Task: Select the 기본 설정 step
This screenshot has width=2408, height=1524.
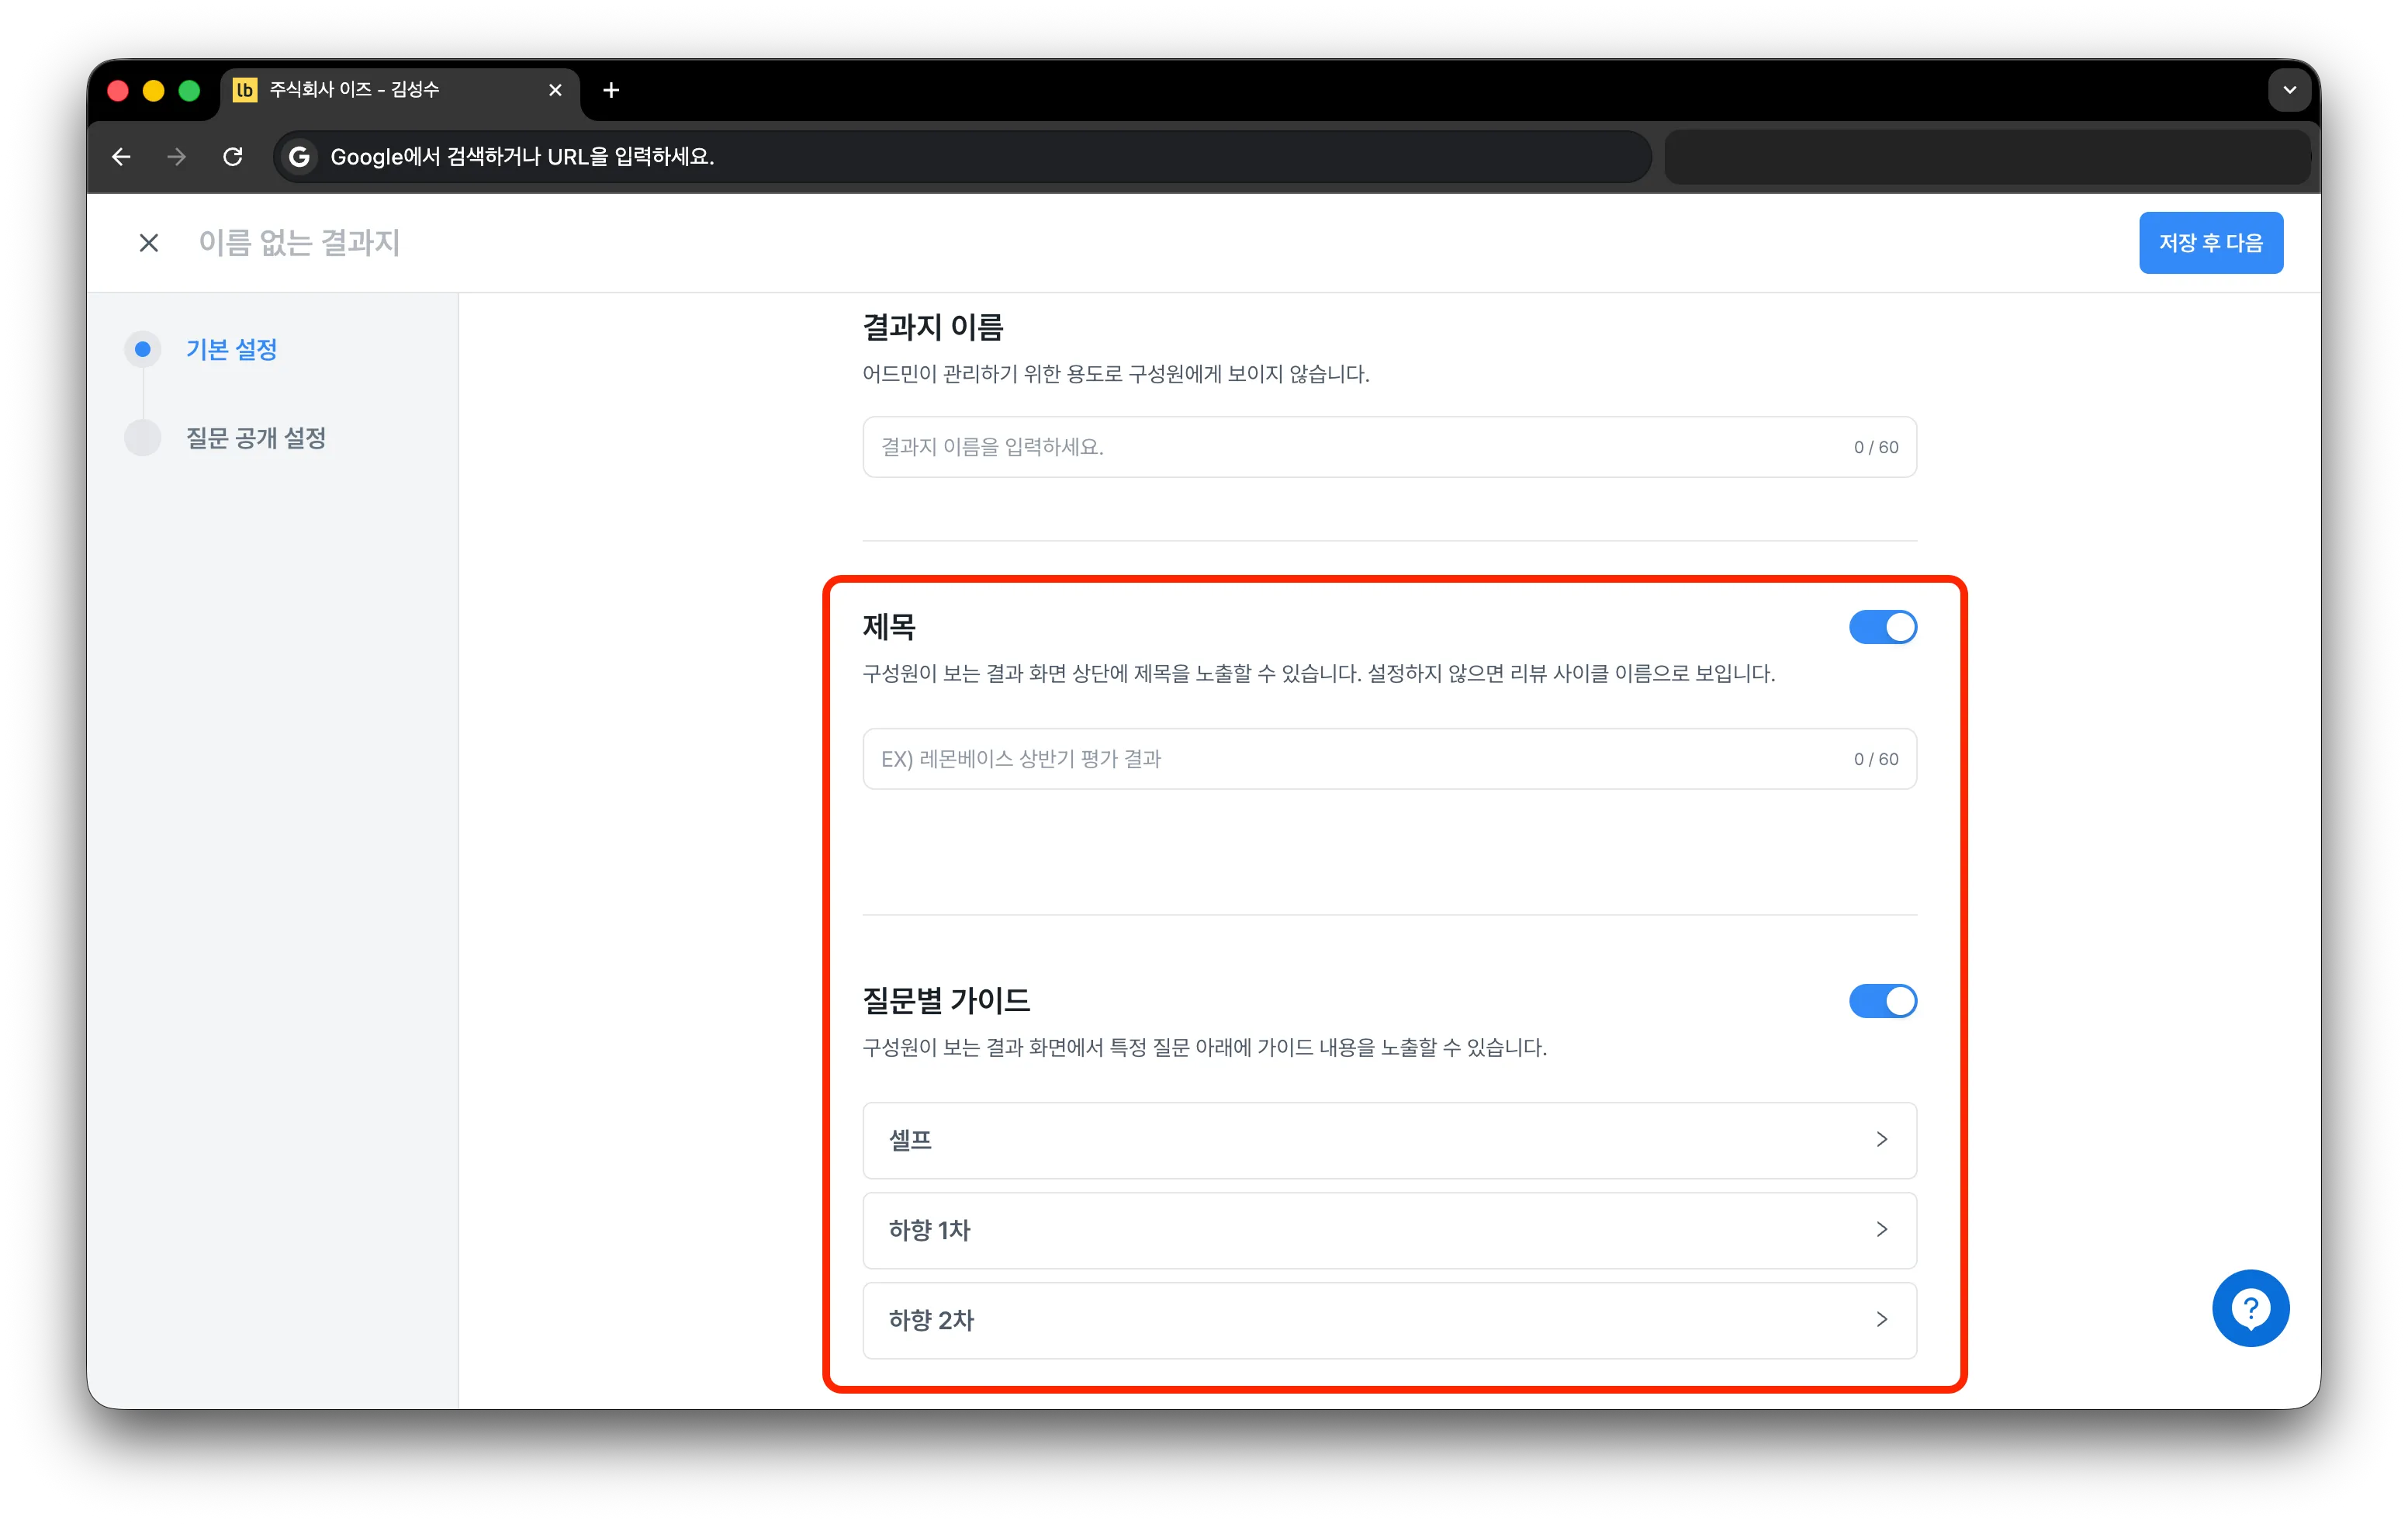Action: pos(231,349)
